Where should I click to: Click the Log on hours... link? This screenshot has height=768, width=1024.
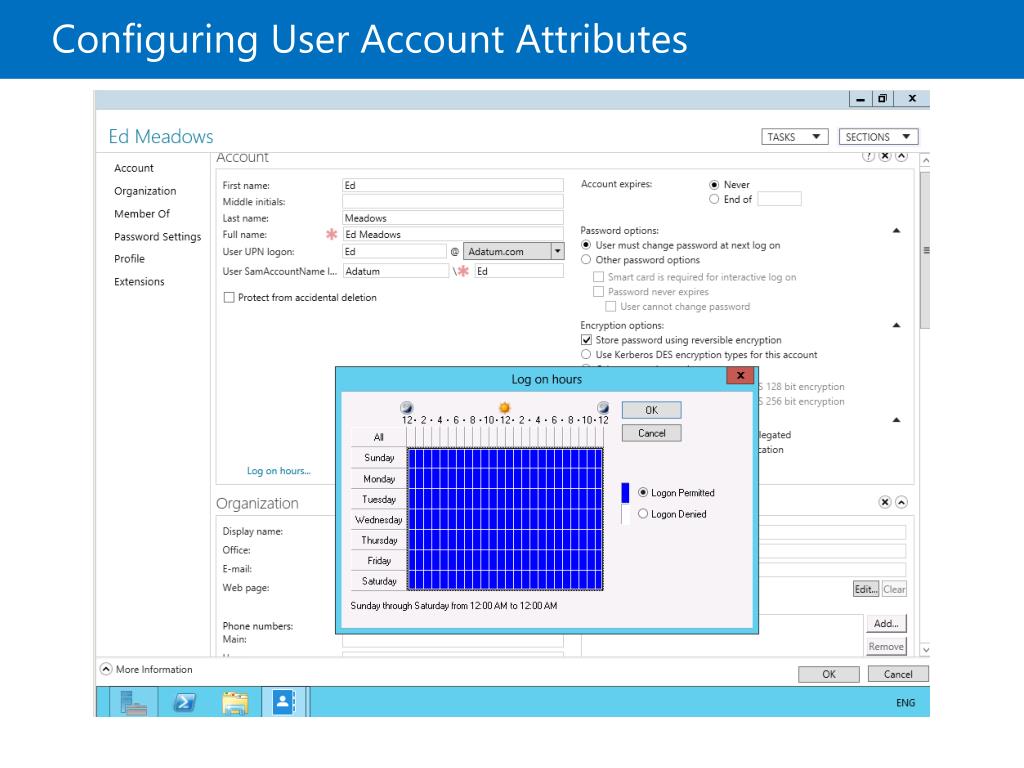click(278, 471)
